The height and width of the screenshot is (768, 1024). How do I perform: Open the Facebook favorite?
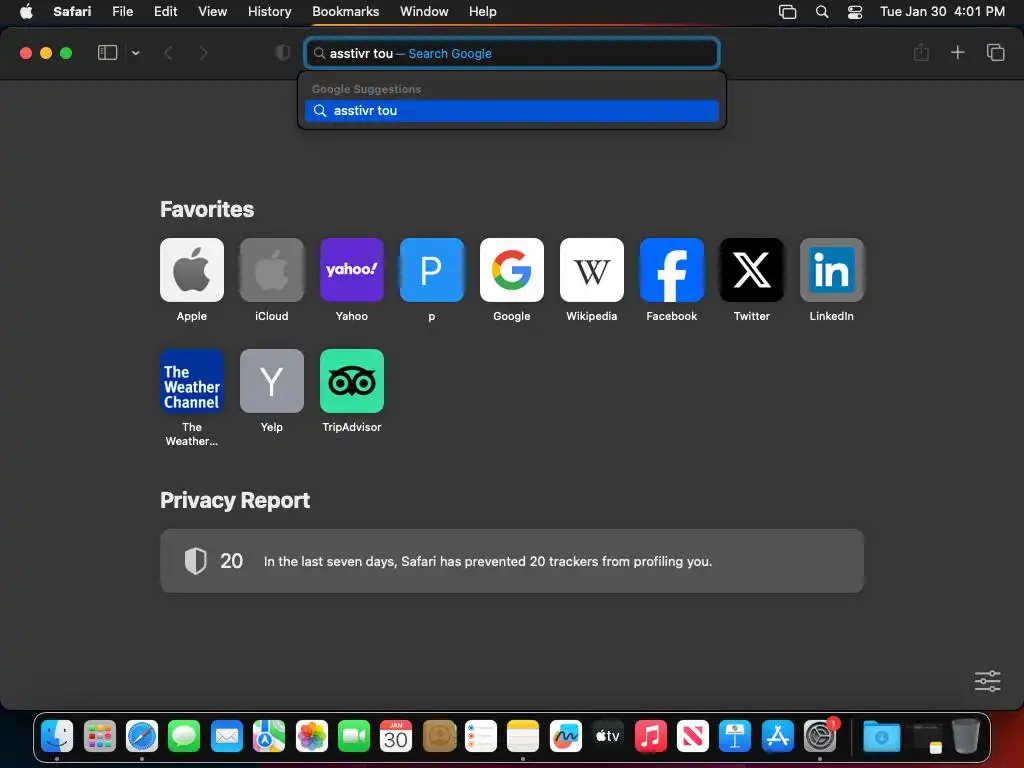point(672,270)
